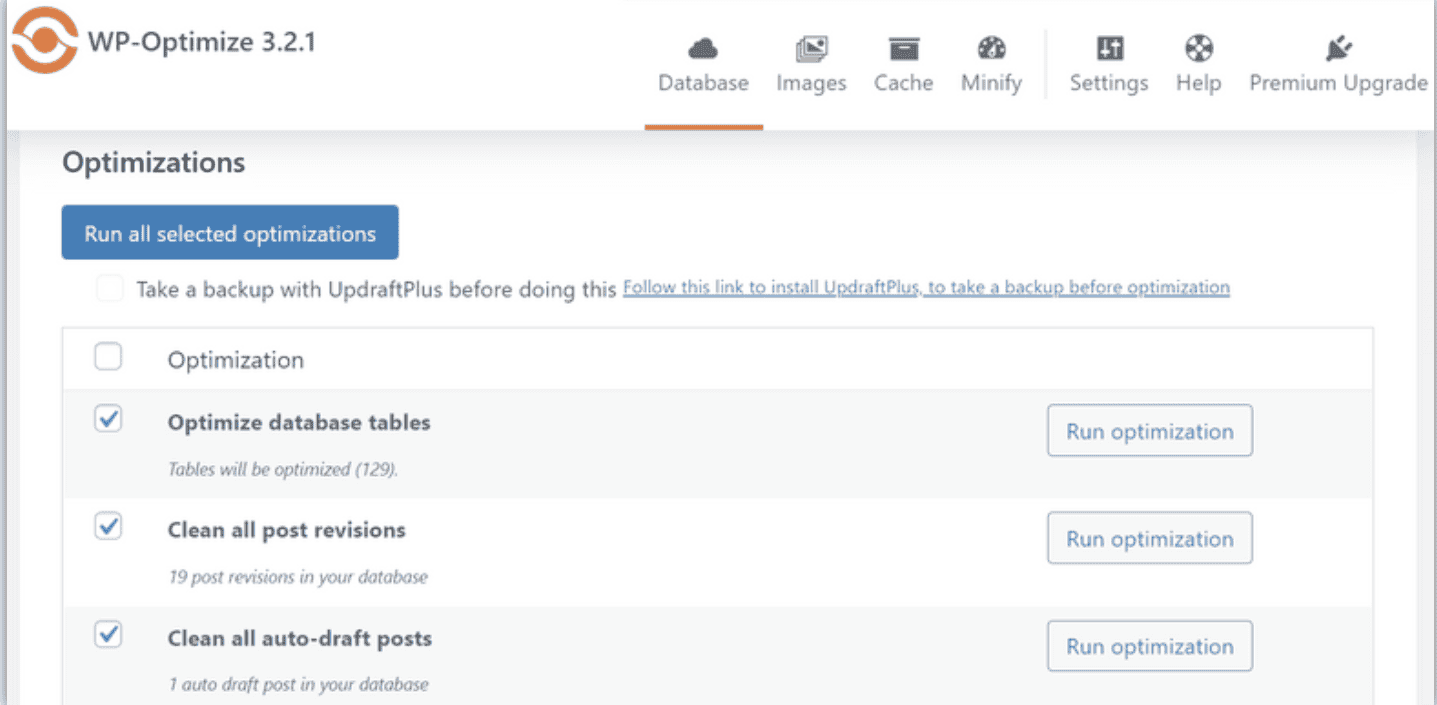
Task: Click the Cache archive box icon
Action: click(x=903, y=47)
